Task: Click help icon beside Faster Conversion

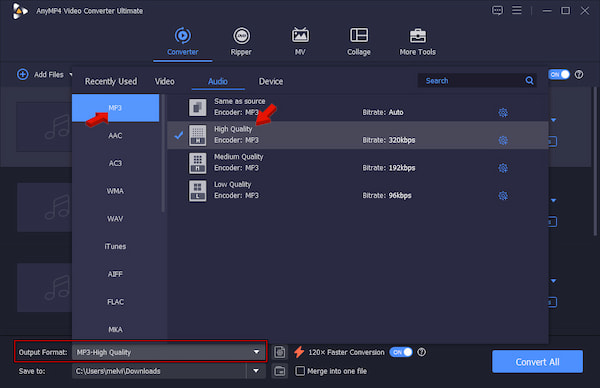Action: coord(421,352)
